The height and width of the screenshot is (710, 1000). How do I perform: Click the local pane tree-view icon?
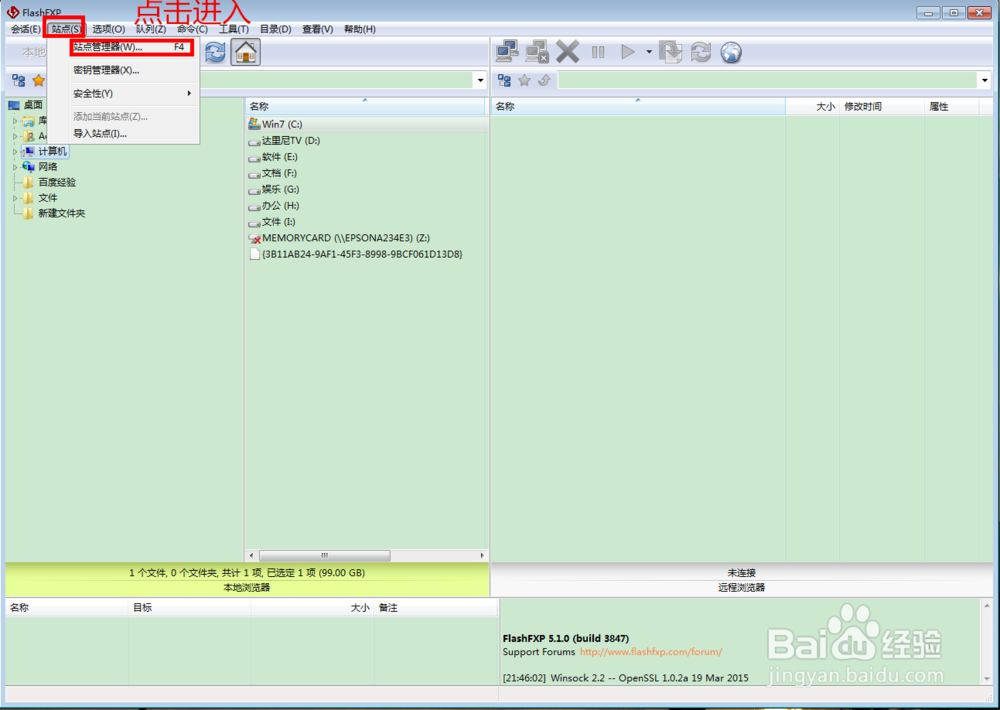click(18, 80)
